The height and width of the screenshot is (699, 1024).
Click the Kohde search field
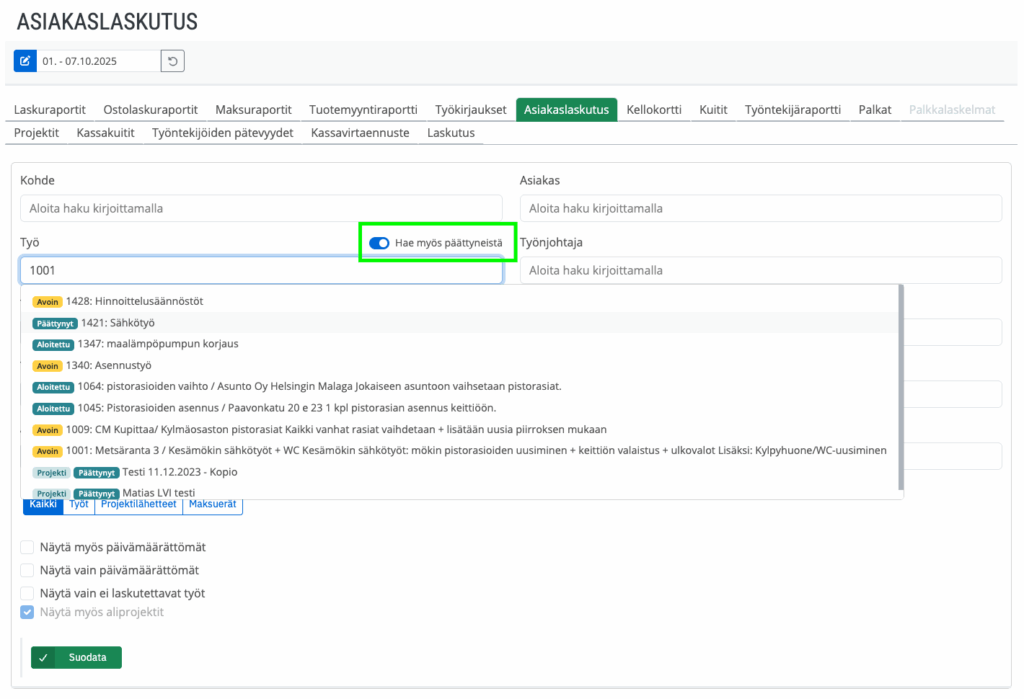pyautogui.click(x=260, y=209)
